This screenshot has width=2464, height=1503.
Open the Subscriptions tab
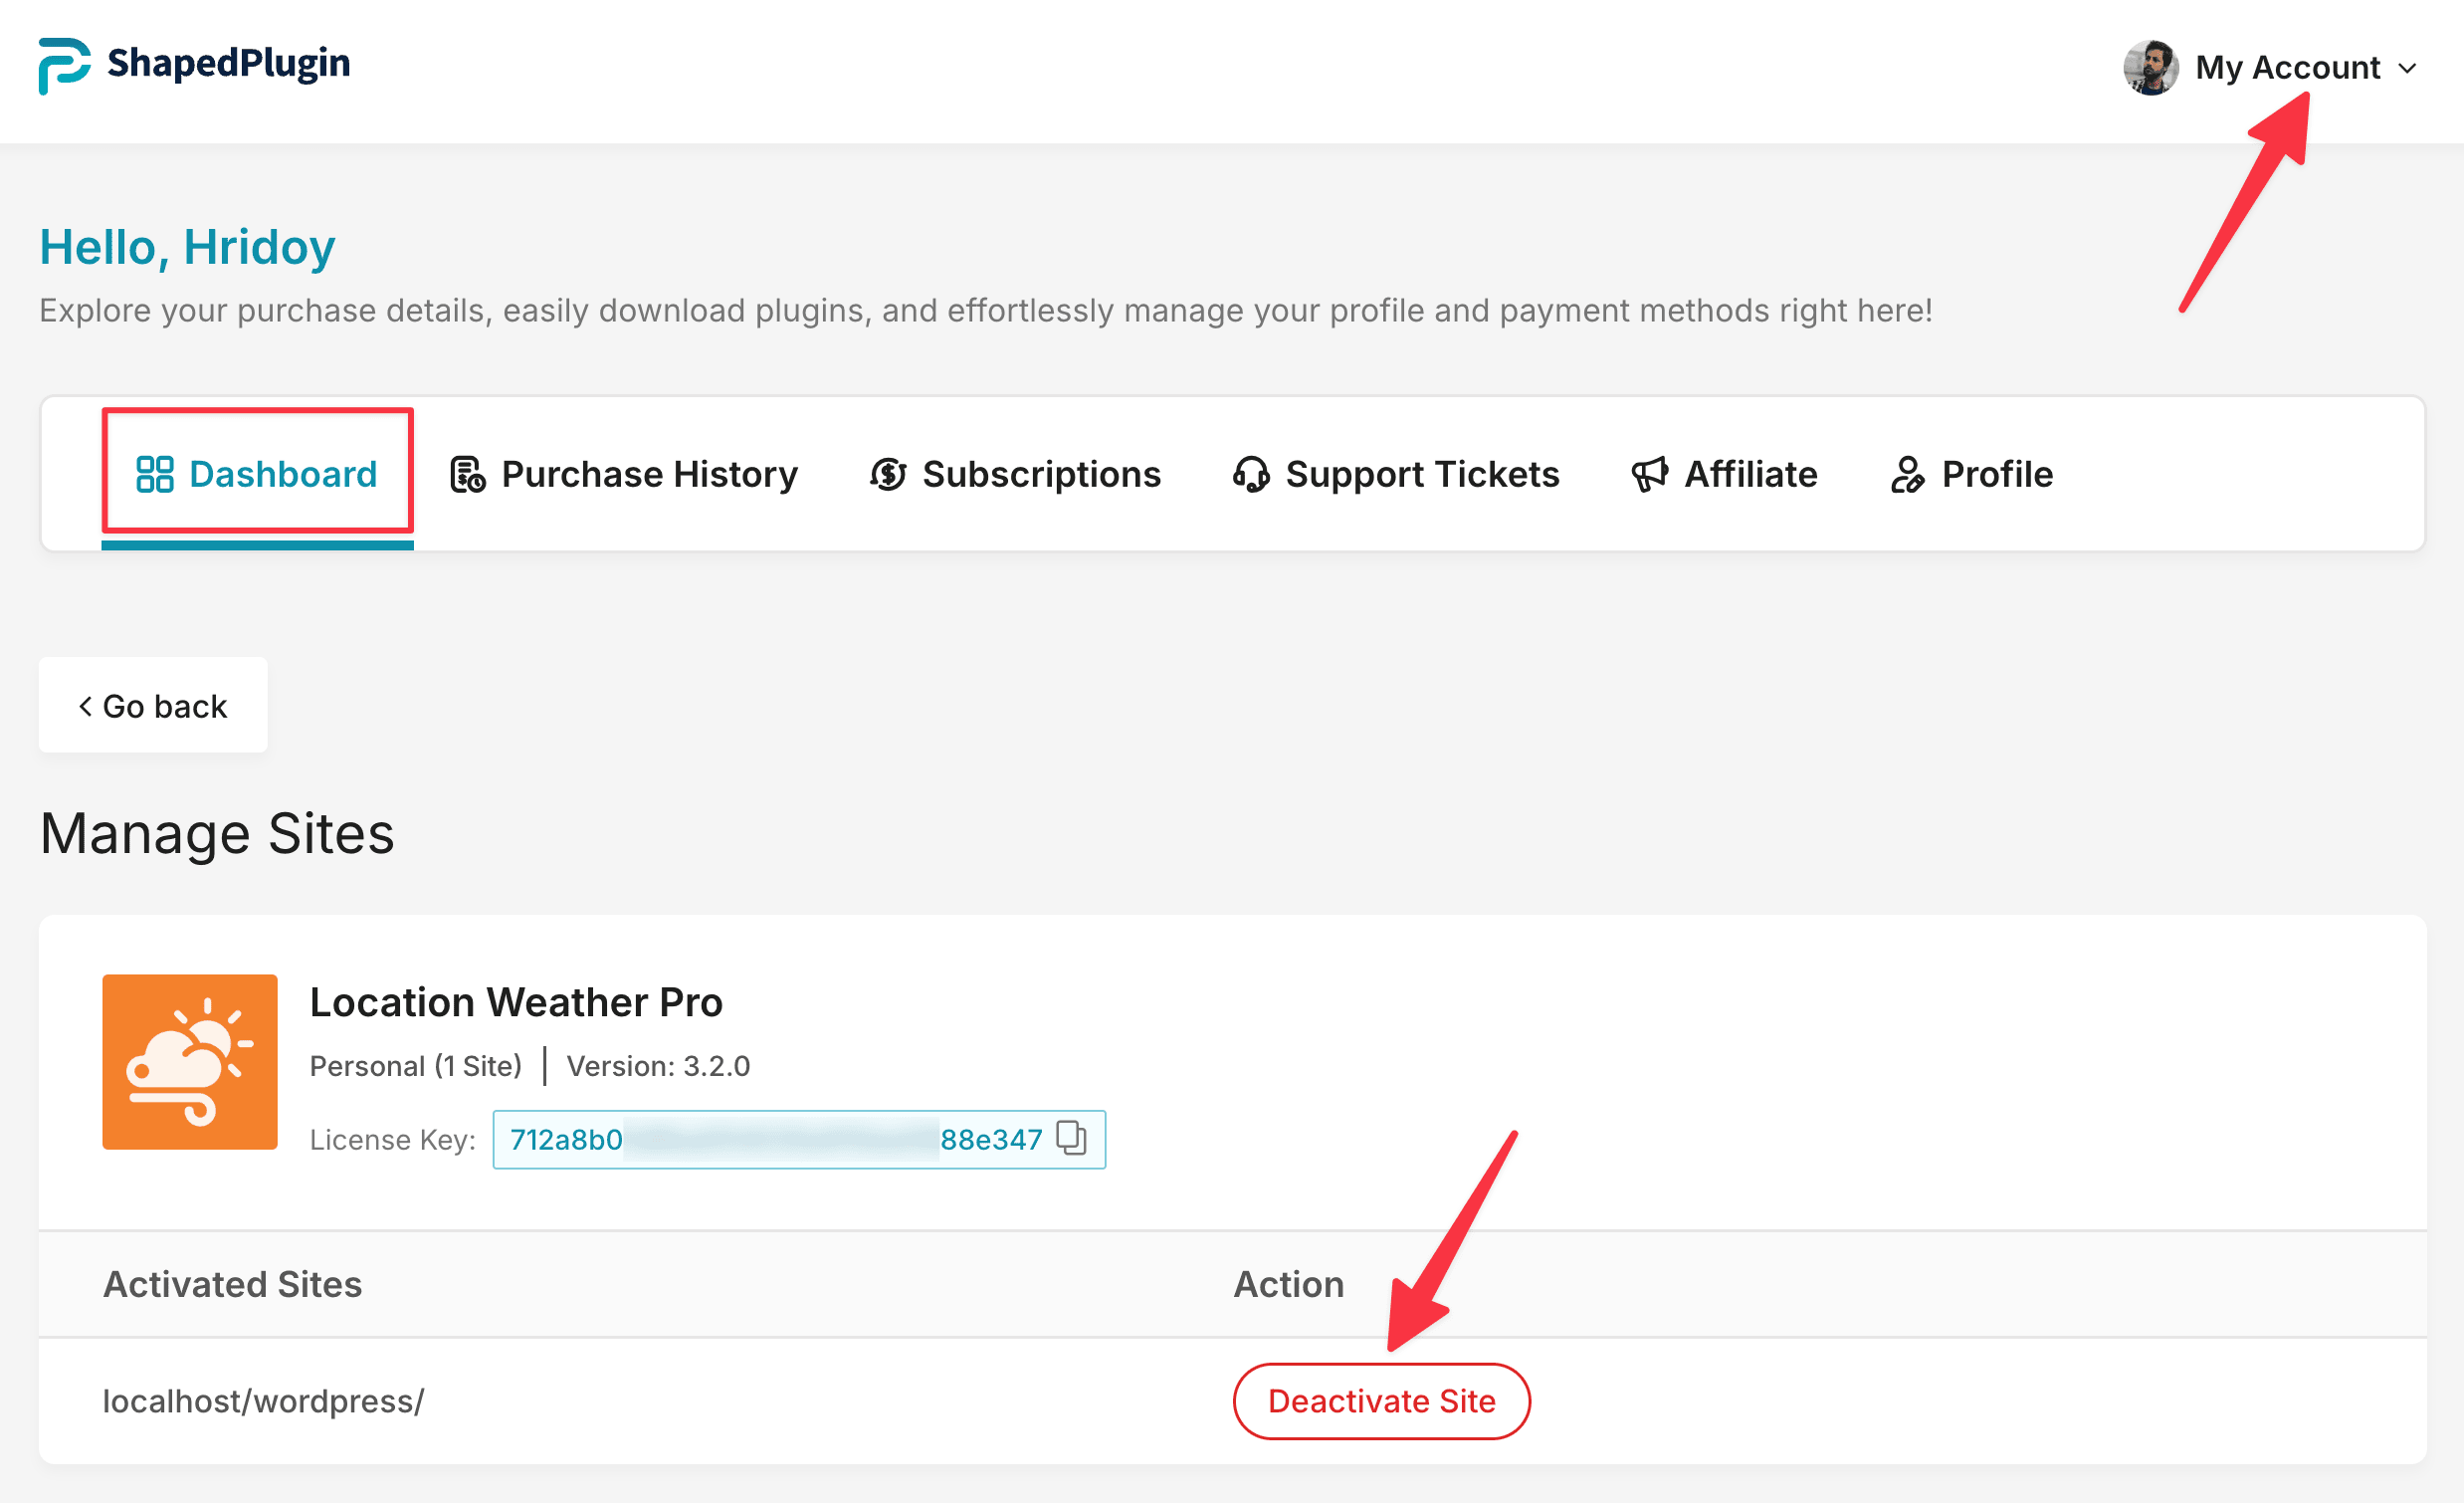point(1015,474)
